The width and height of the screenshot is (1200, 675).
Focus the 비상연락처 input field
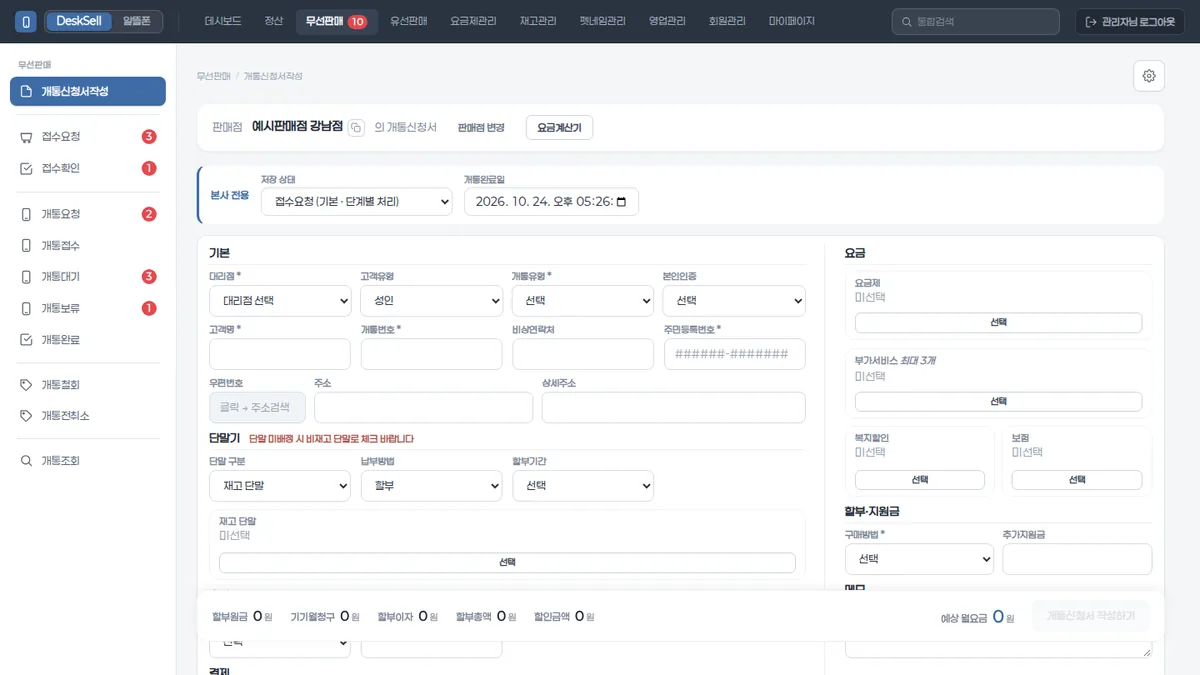pyautogui.click(x=583, y=354)
